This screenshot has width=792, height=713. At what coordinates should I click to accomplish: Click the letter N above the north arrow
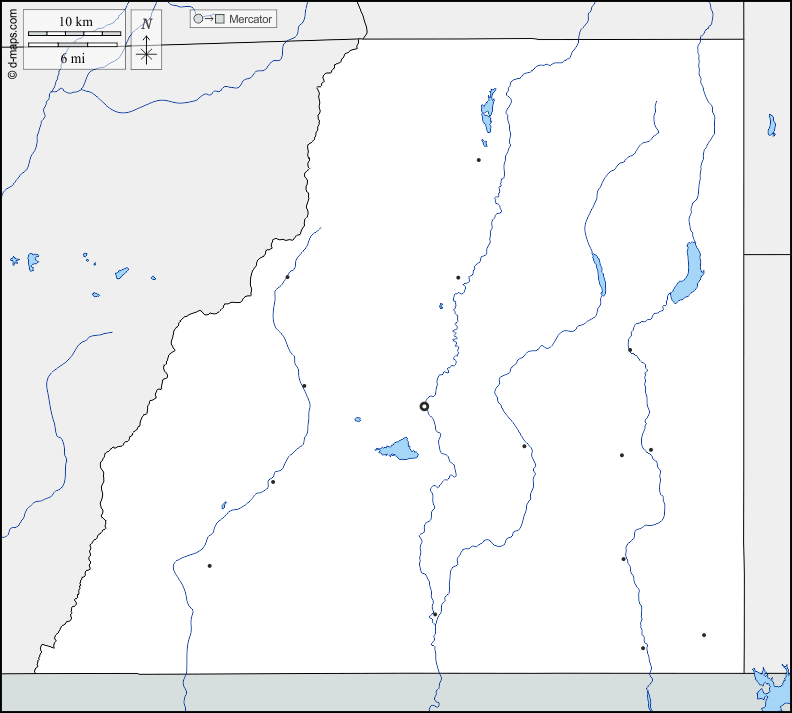146,24
